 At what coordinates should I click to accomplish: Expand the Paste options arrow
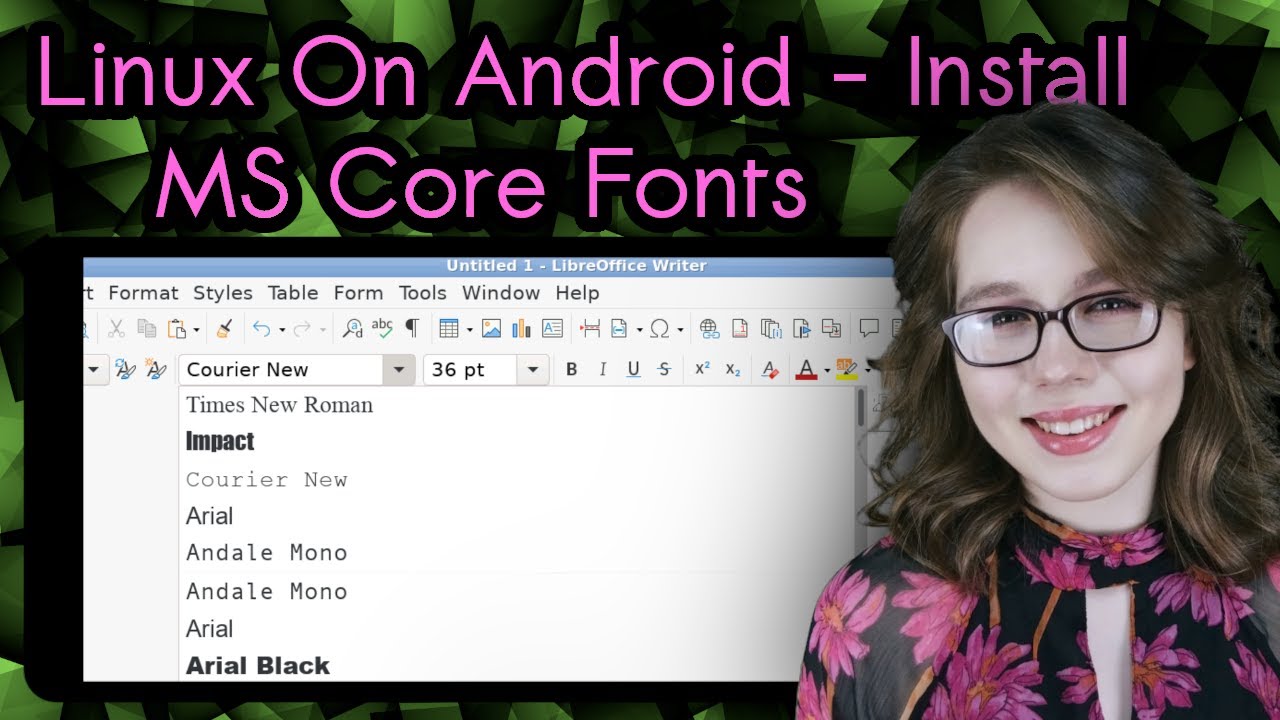pos(196,329)
